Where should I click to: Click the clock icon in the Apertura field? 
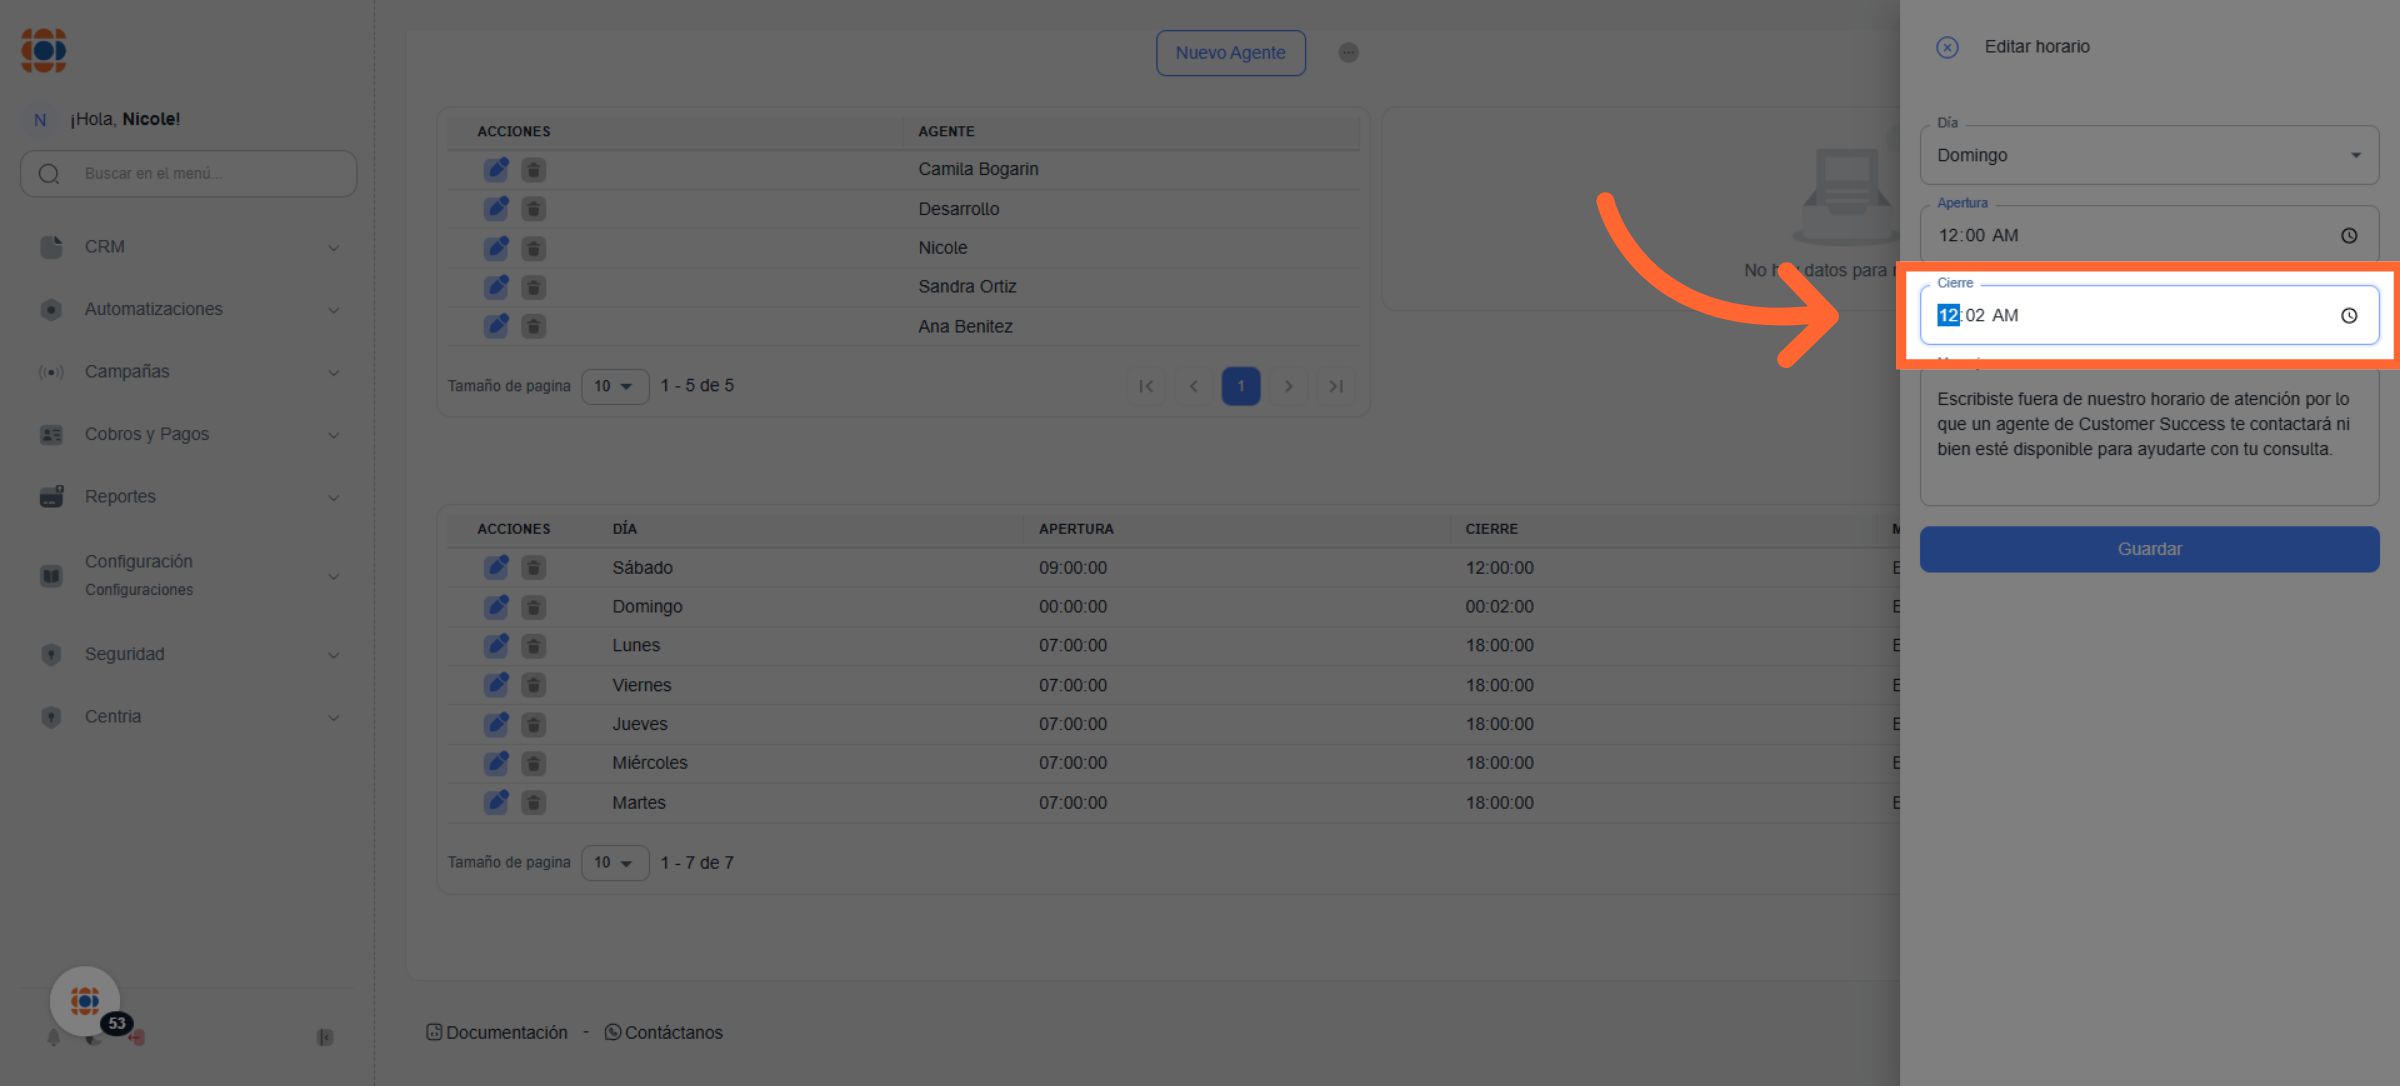point(2349,236)
